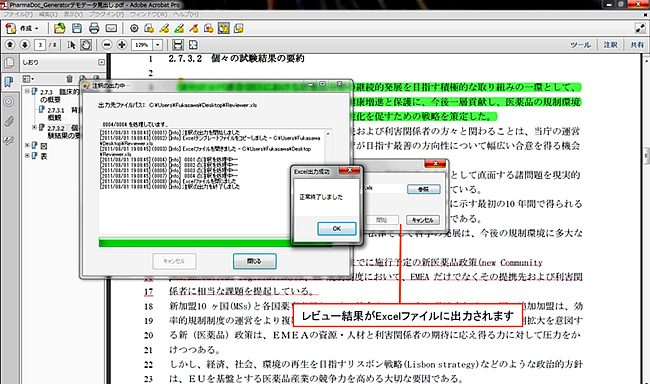Select the 表 bookmark entry
Viewport: 650px width, 384px height.
coord(44,156)
